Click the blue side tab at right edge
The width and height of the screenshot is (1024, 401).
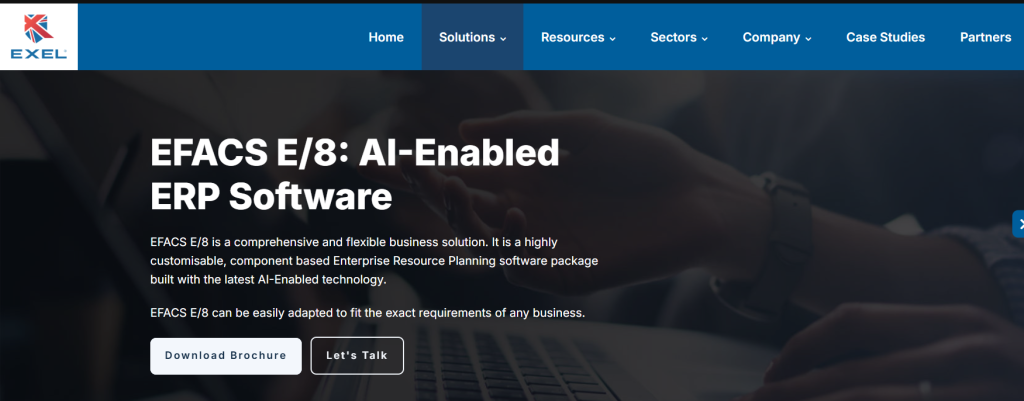pos(1018,224)
